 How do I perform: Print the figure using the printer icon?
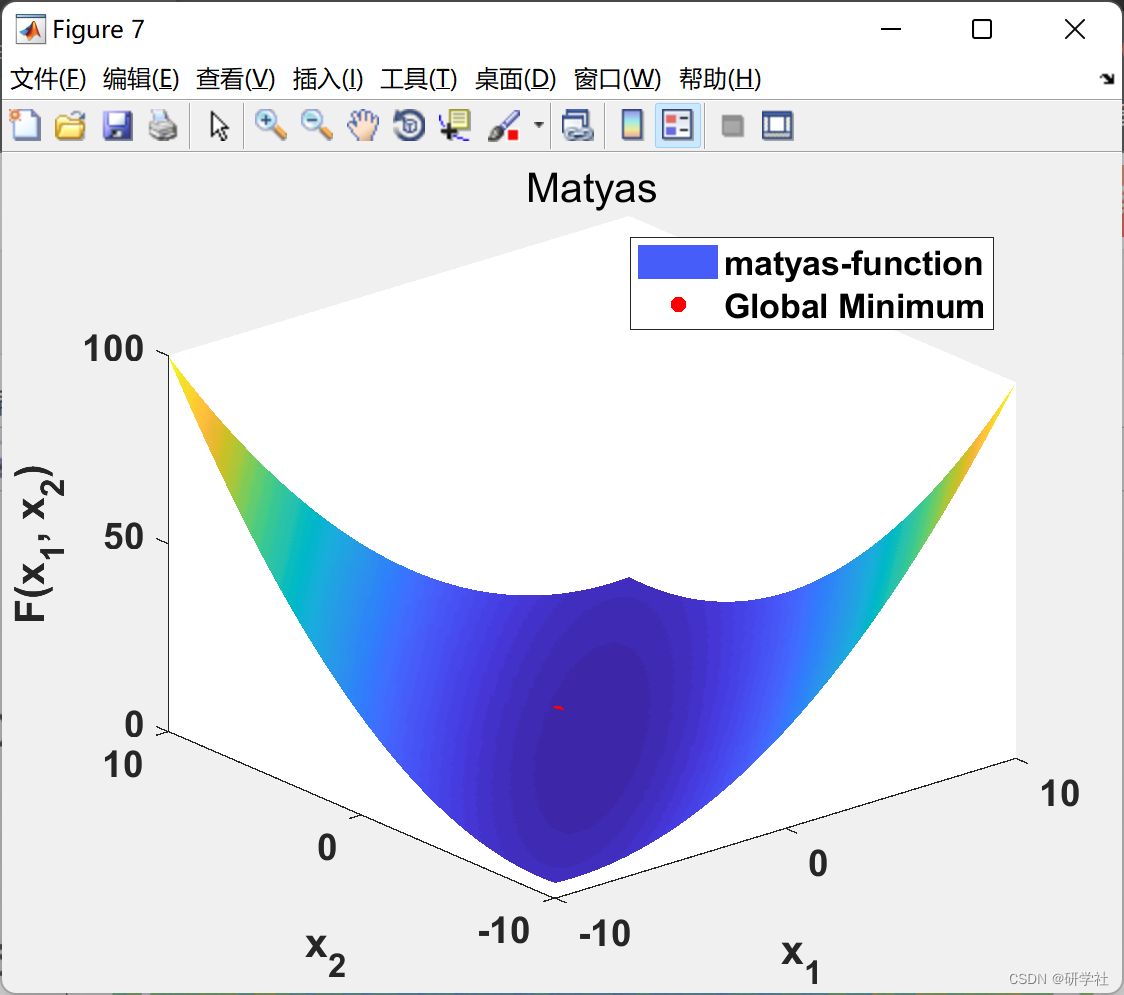[163, 125]
